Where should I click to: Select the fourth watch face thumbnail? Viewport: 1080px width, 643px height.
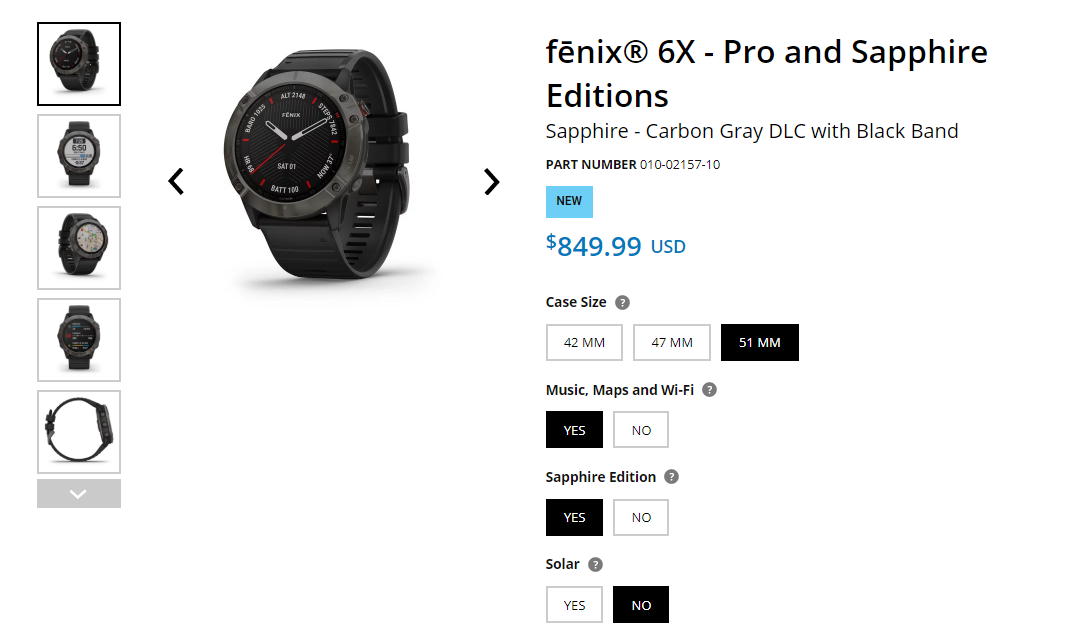click(79, 340)
